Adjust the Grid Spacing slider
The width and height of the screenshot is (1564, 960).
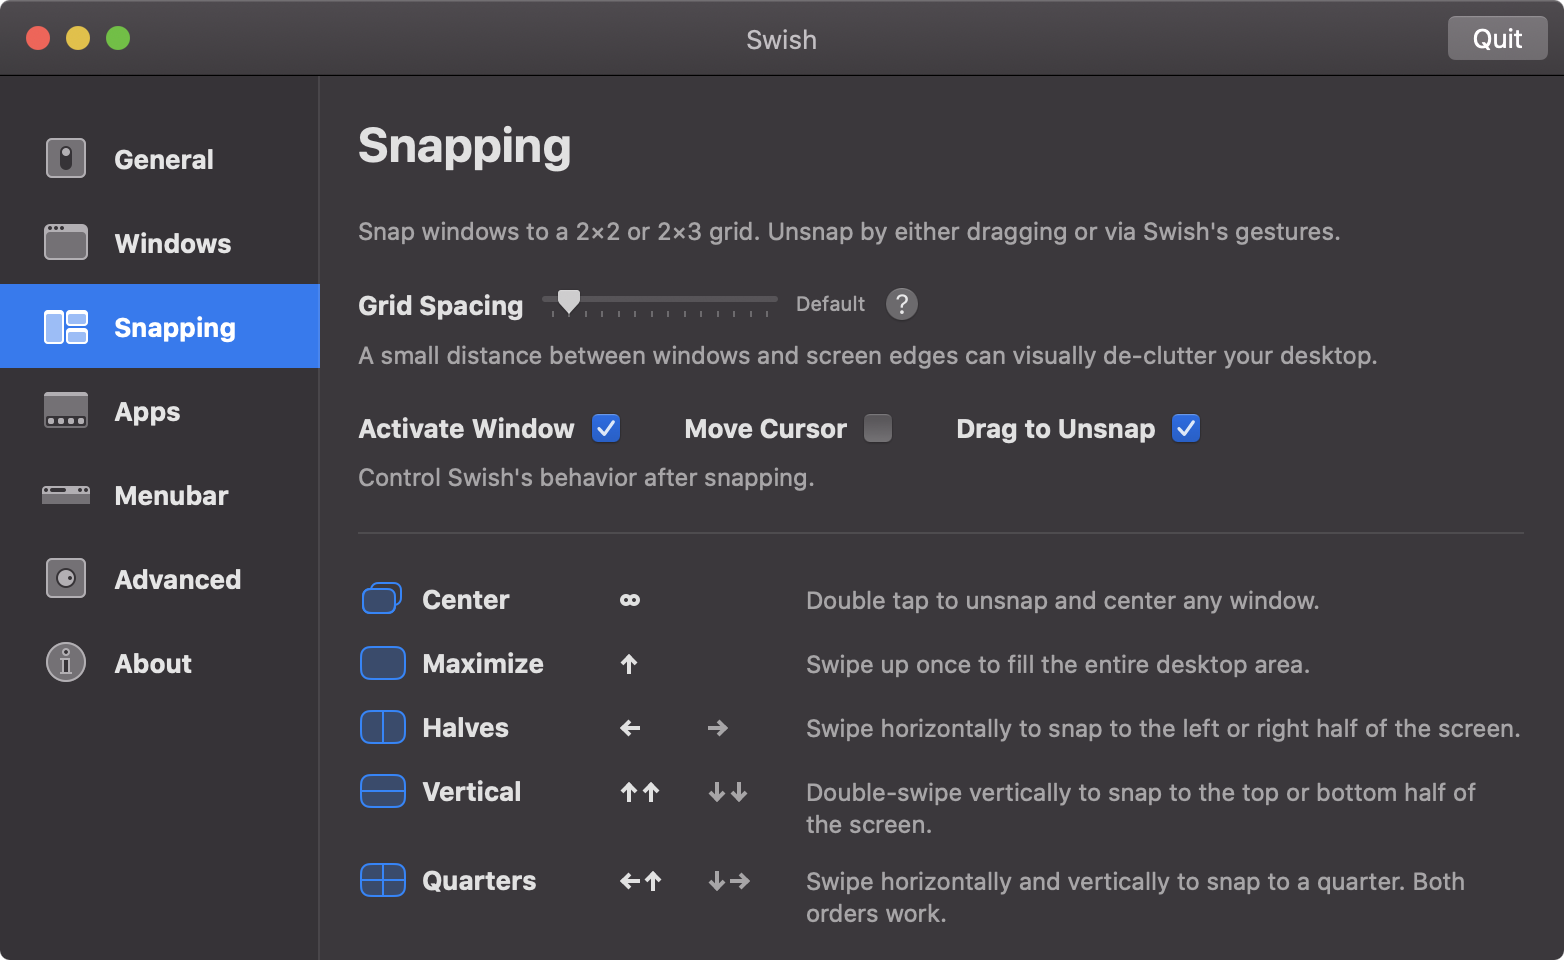point(568,299)
